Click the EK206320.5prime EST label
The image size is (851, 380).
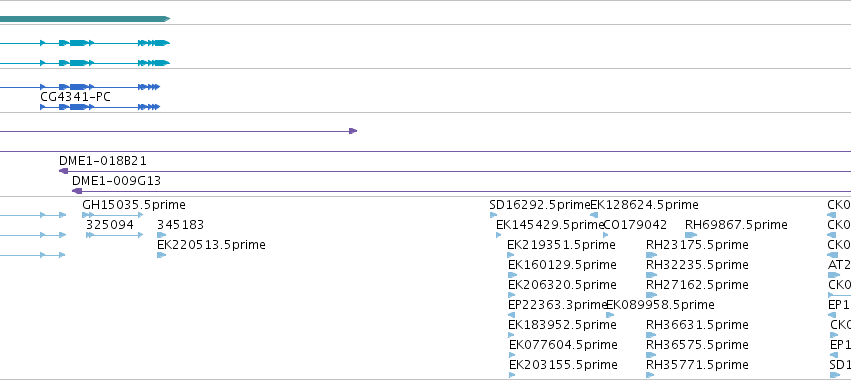pos(562,285)
